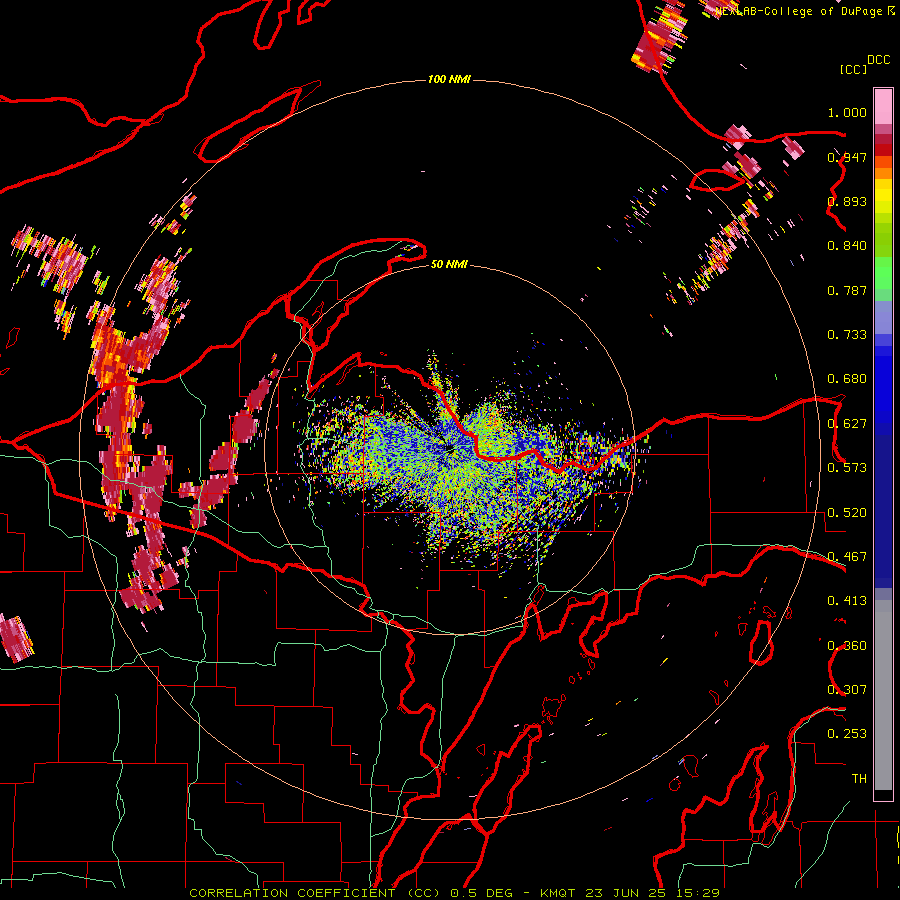Click the 0.787 scale value
Viewport: 900px width, 900px height.
click(847, 290)
